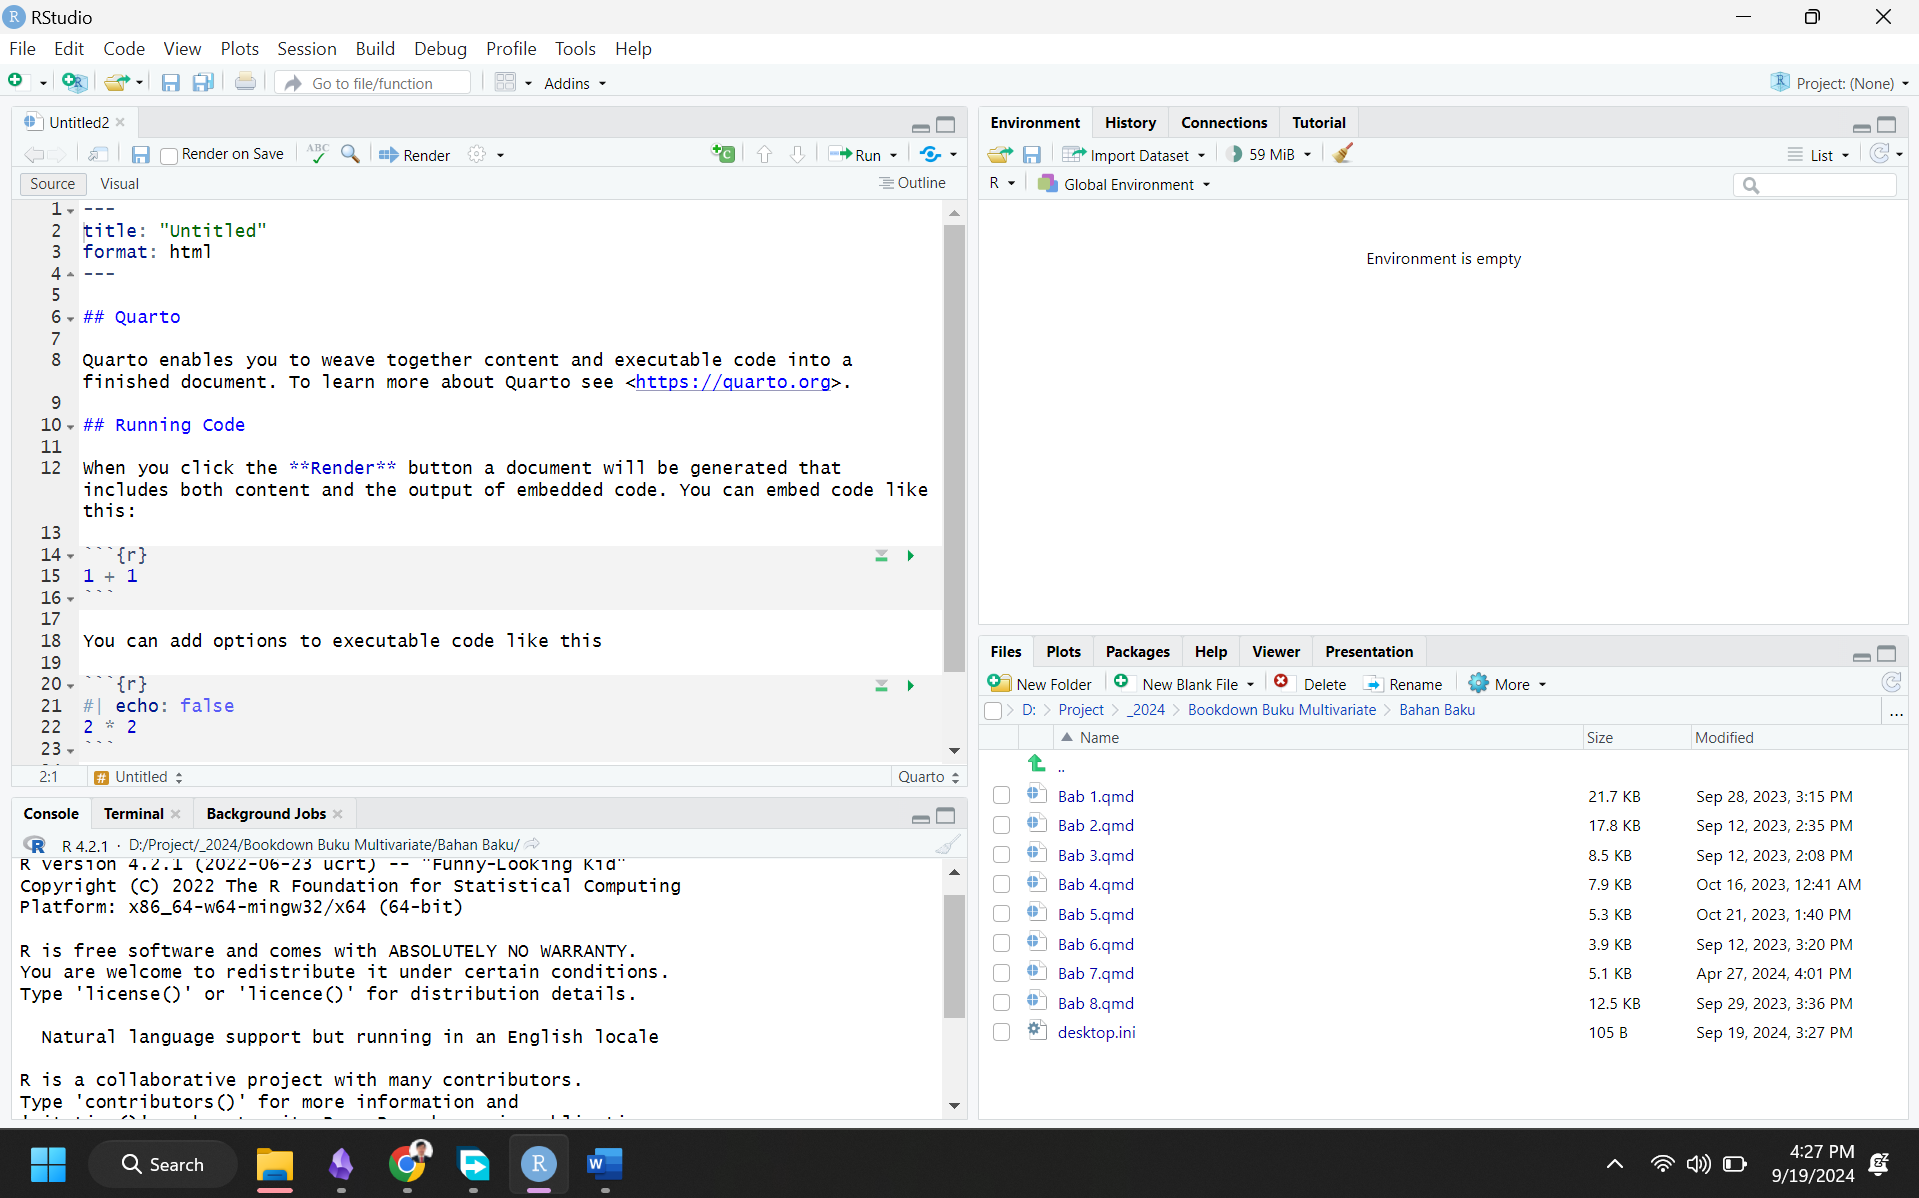Click Load workspace icon in Environment pane

[1000, 154]
